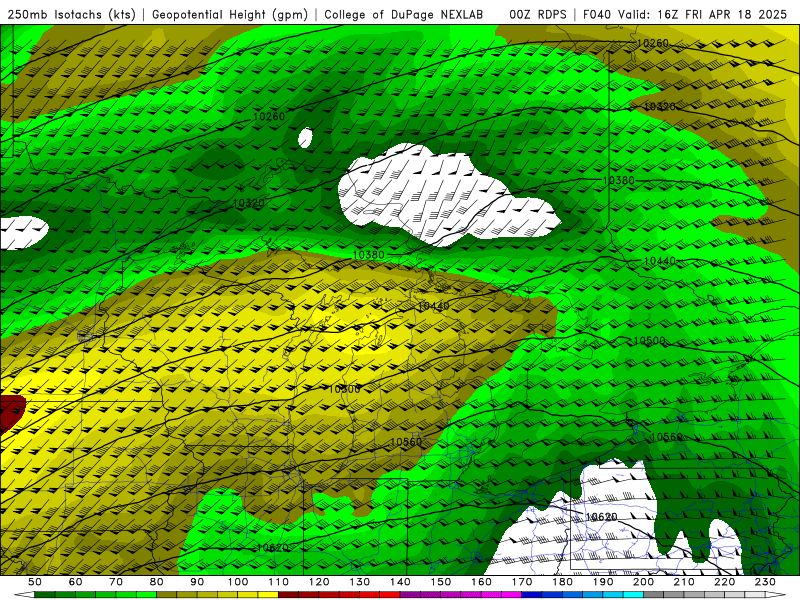The height and width of the screenshot is (600, 800).
Task: Click the small white oval hole in green area
Action: [305, 138]
